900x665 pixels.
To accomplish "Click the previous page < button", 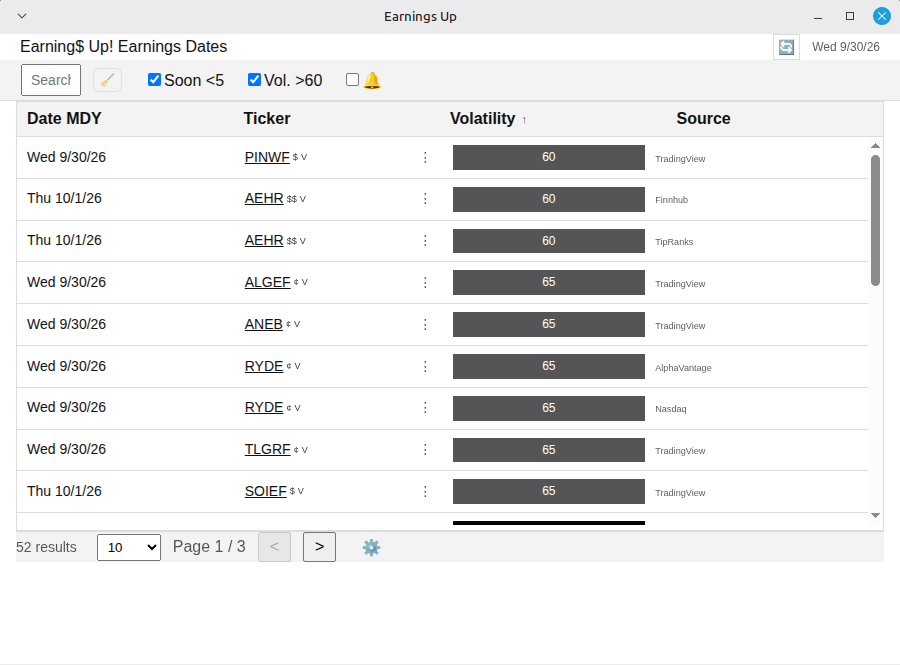I will pyautogui.click(x=274, y=547).
